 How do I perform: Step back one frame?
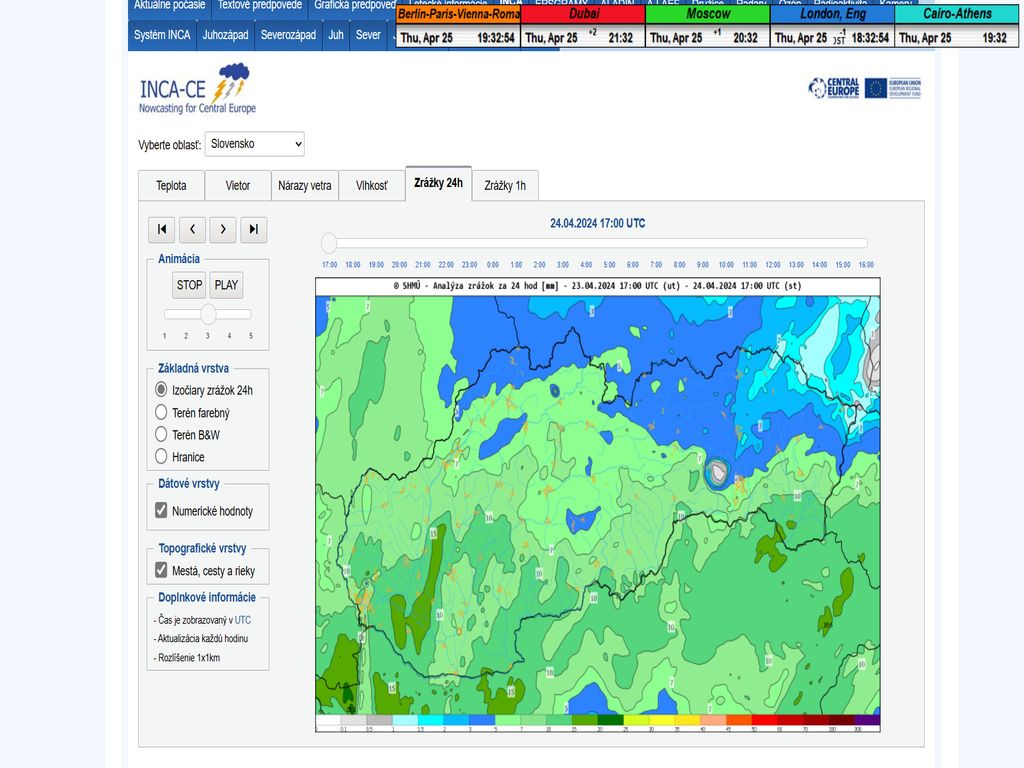(x=192, y=229)
